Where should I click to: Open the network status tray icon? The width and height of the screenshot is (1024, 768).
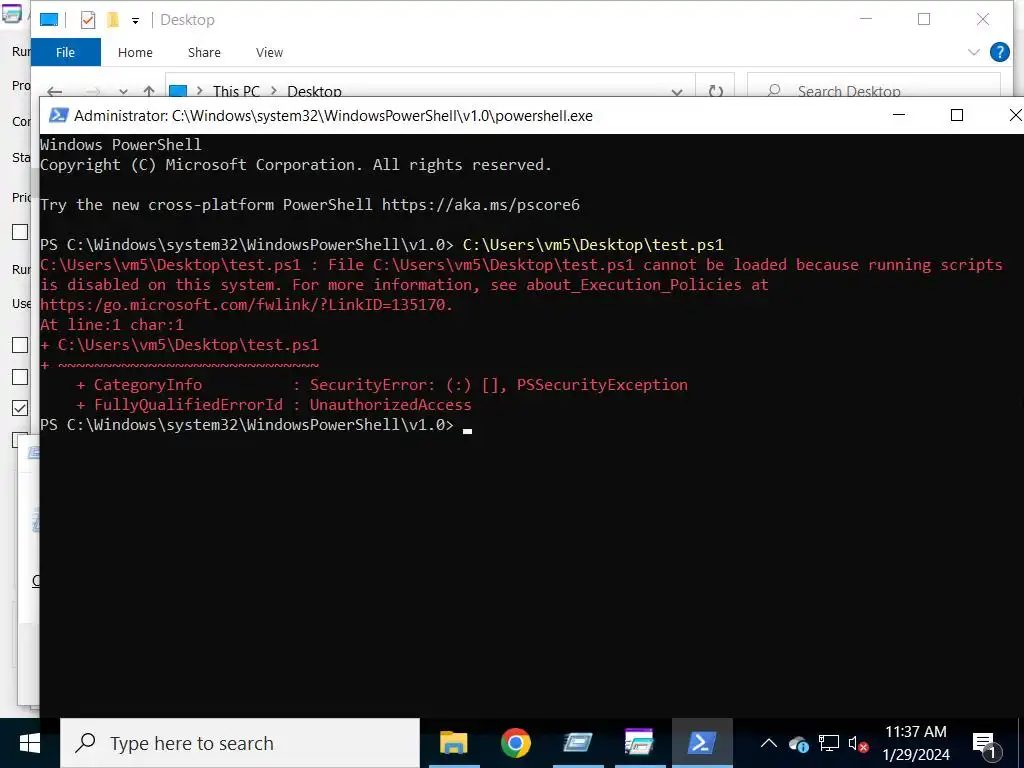coord(828,744)
